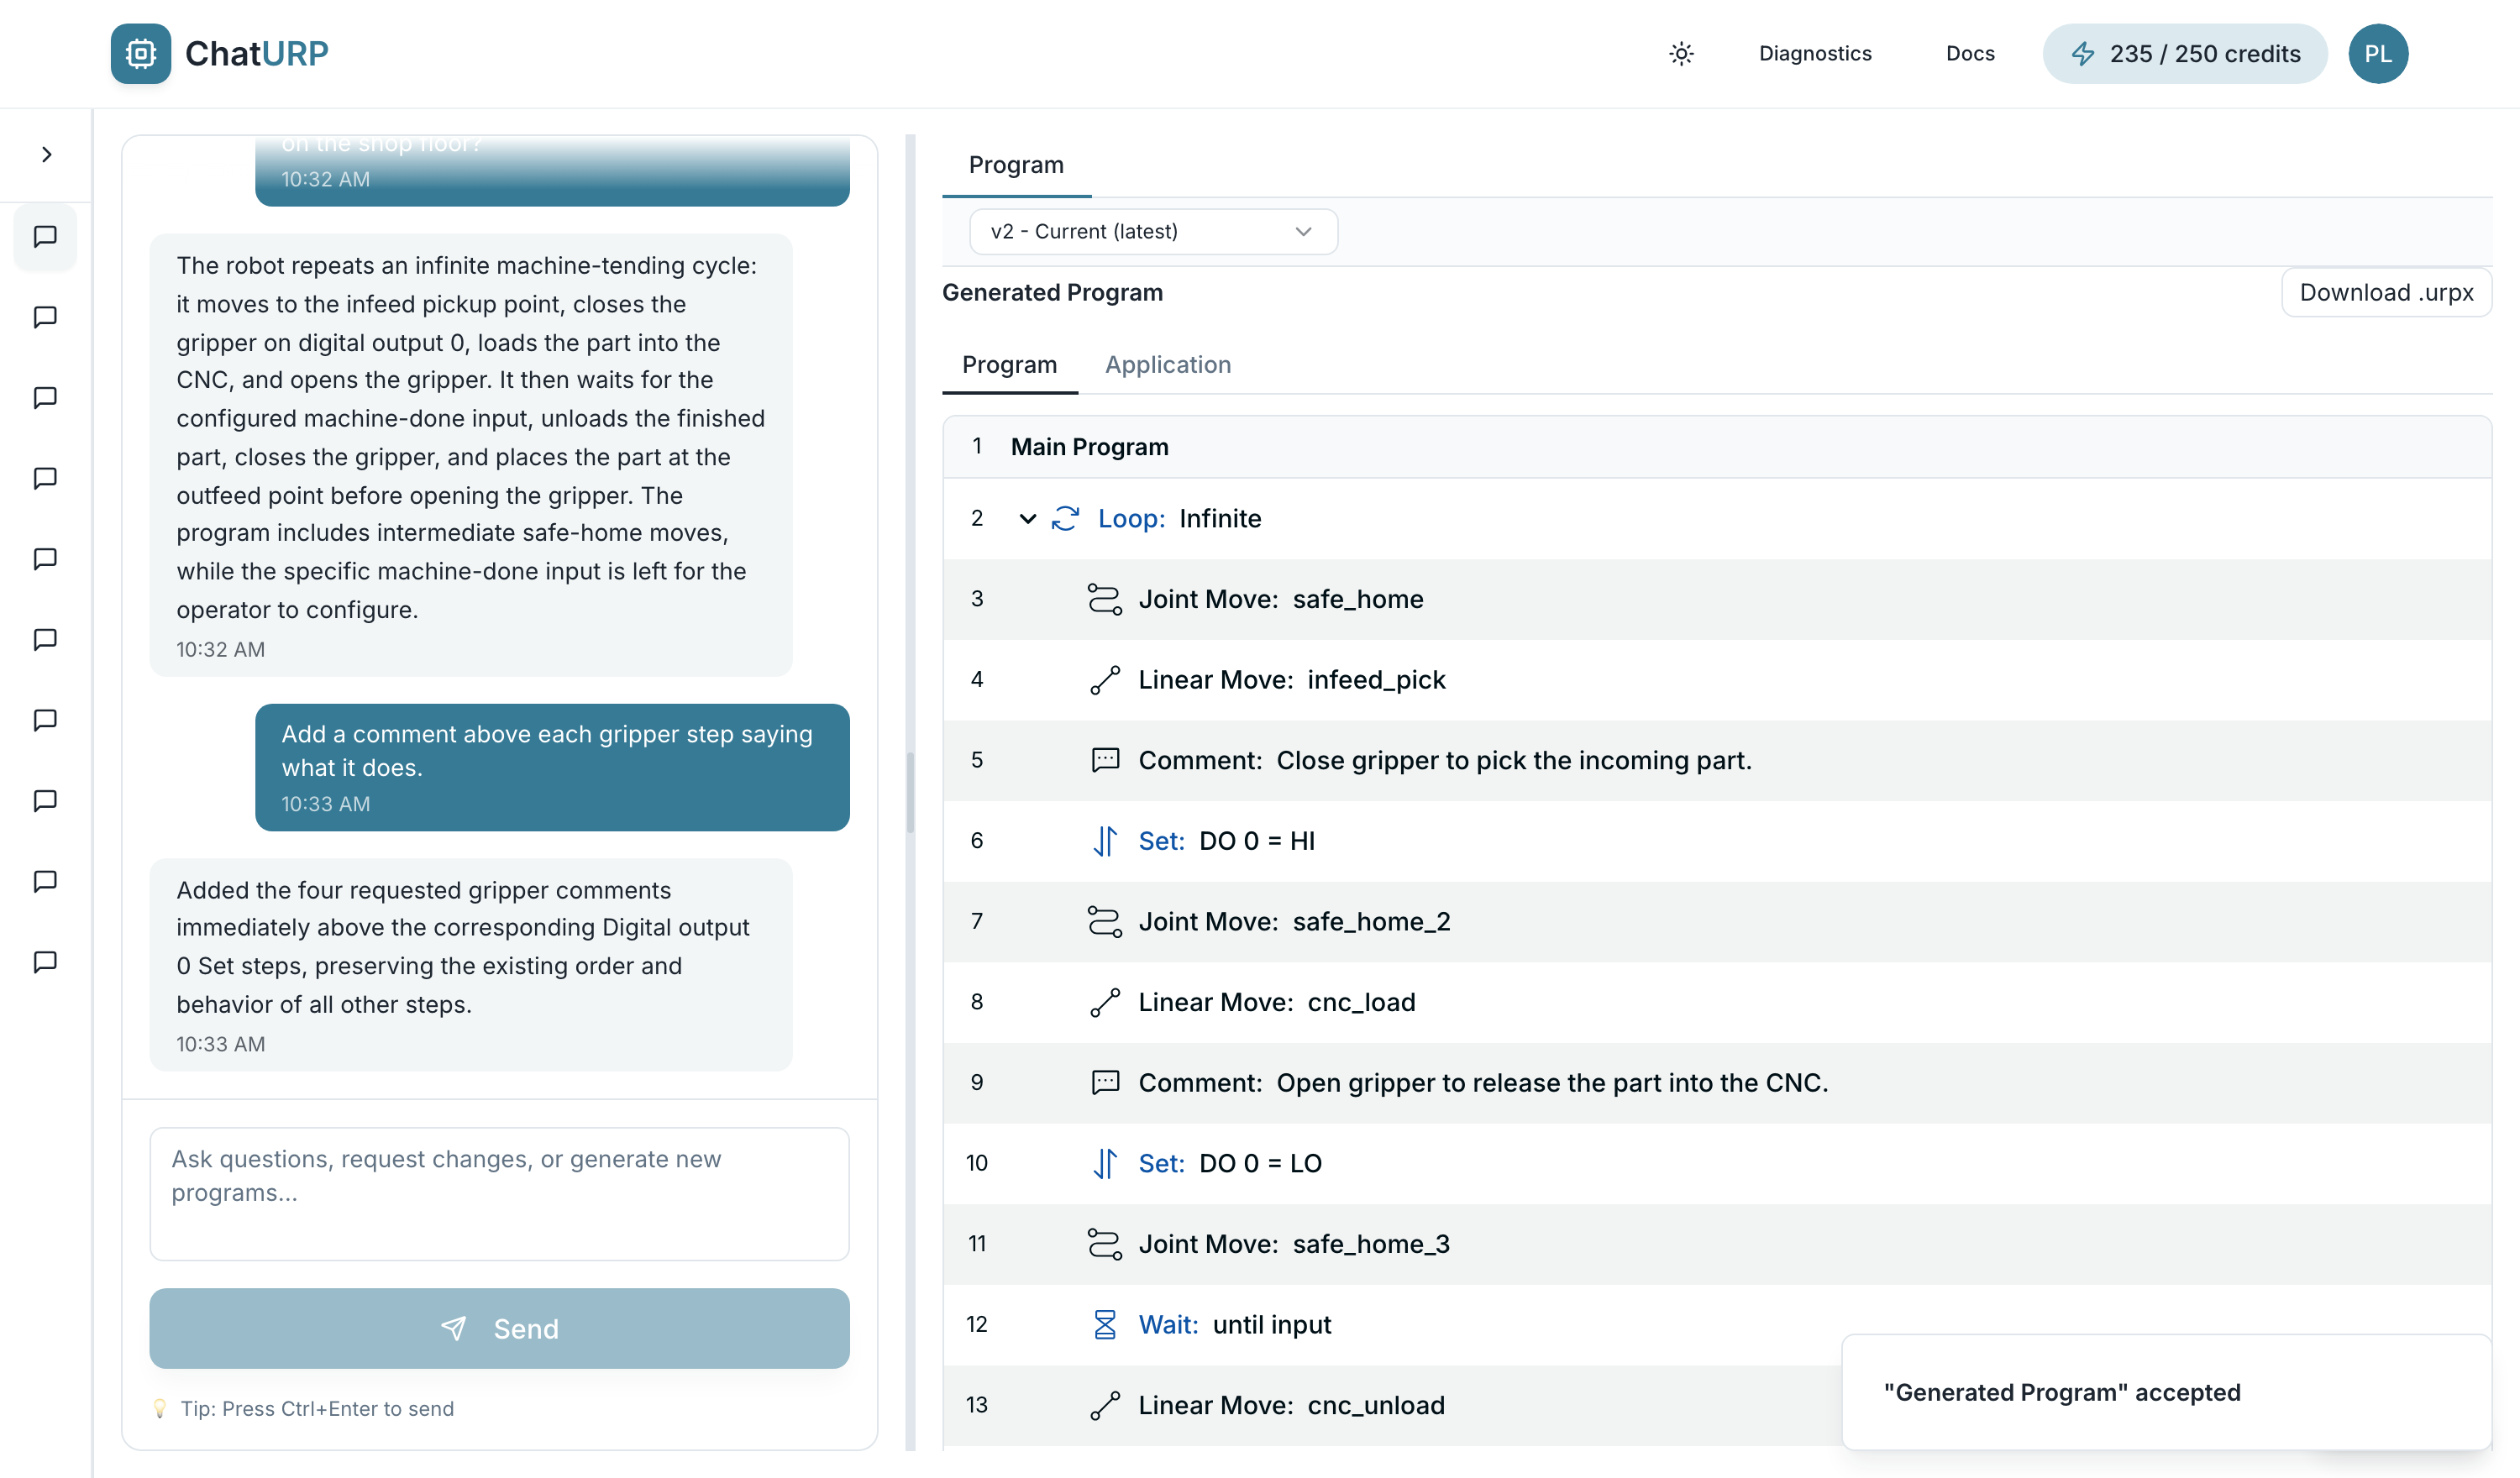Click the Joint Move icon for safe_home_2

(1104, 921)
